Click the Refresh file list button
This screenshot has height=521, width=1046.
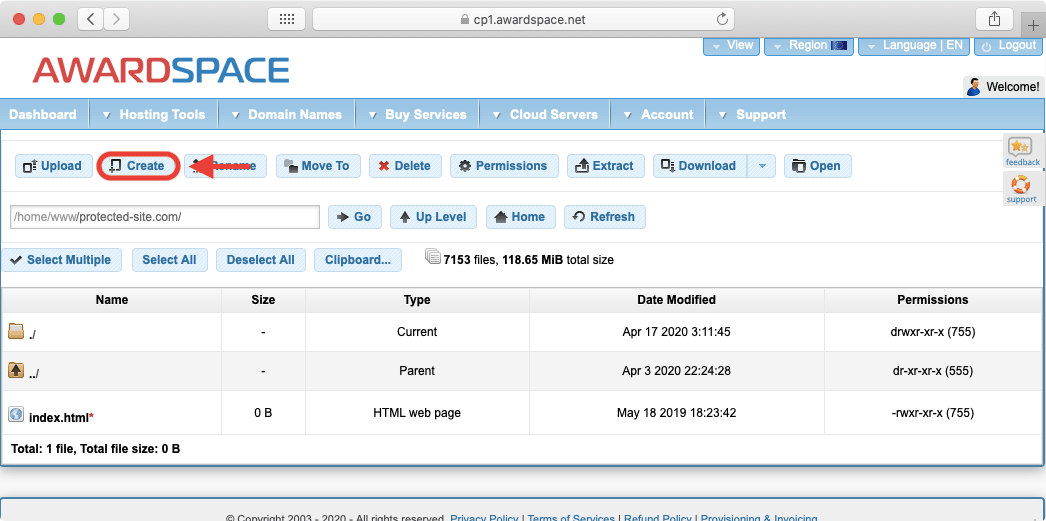coord(604,217)
